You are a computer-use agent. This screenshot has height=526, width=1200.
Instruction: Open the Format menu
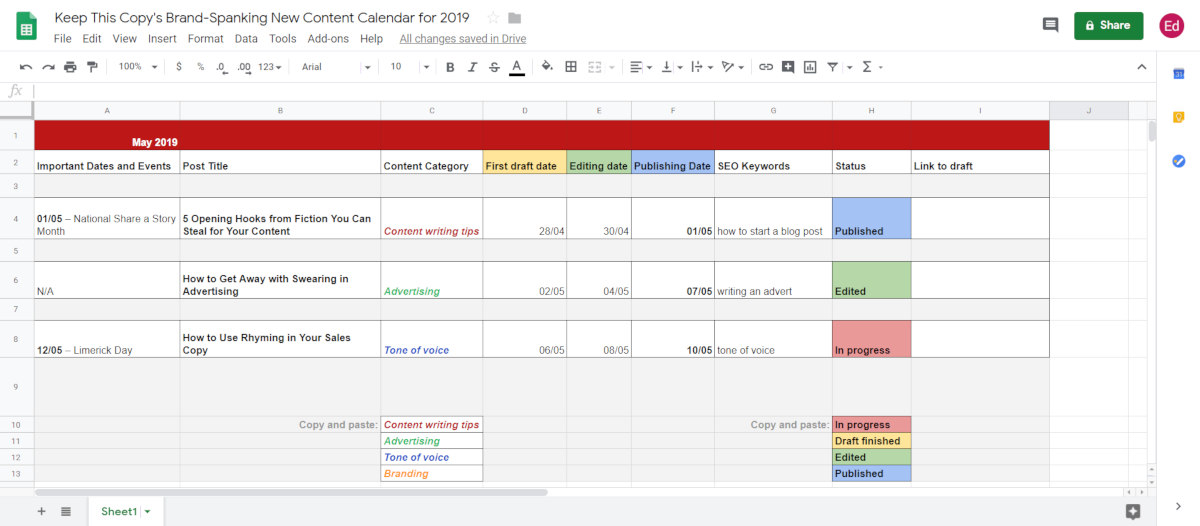pyautogui.click(x=206, y=39)
